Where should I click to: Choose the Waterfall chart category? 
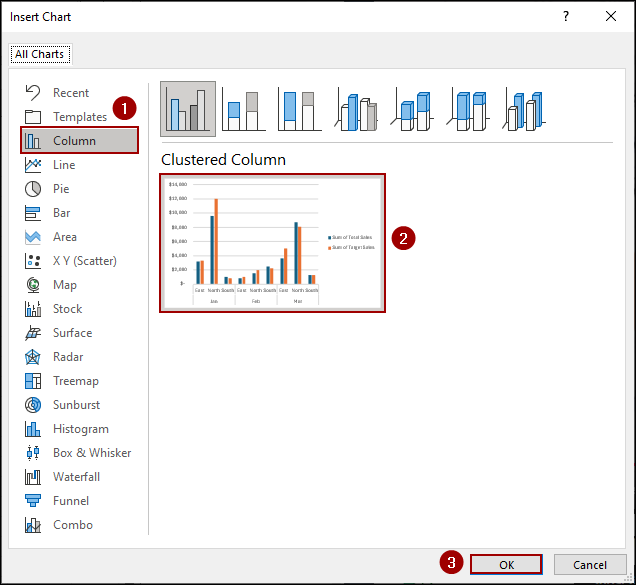[76, 477]
